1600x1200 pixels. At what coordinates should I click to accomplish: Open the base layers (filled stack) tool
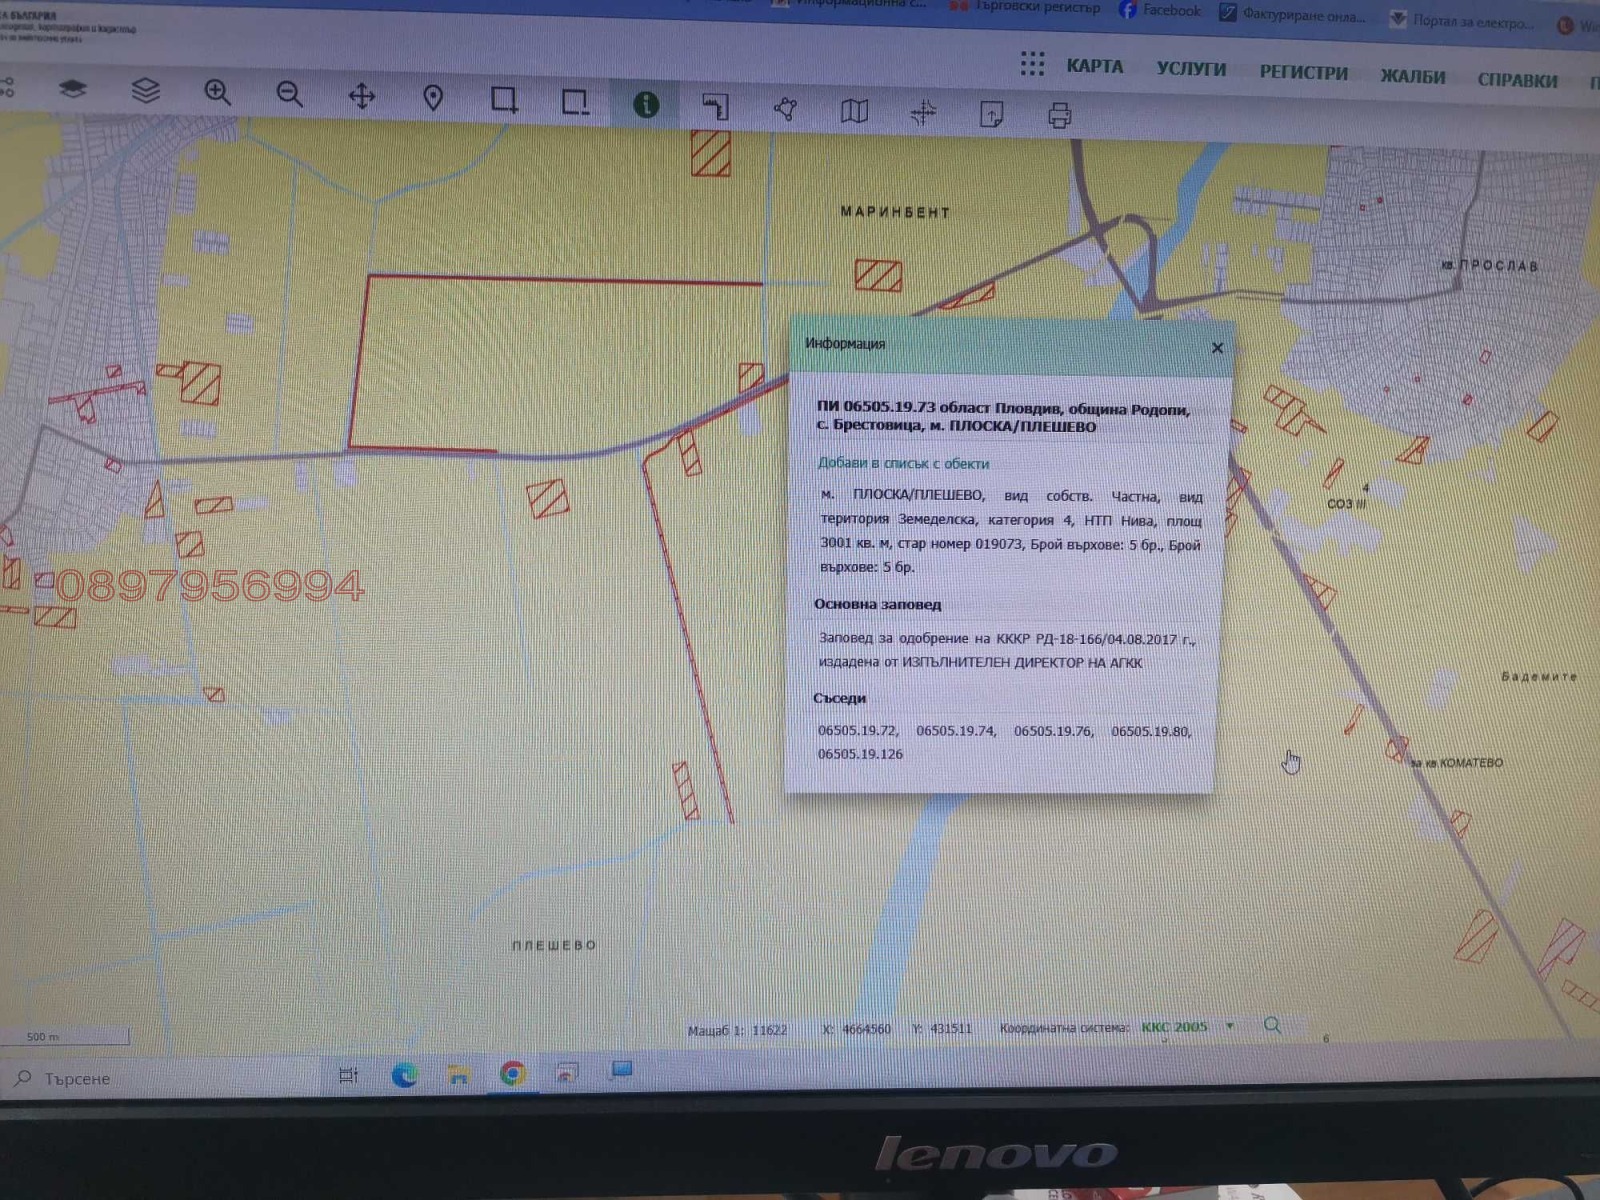coord(72,89)
